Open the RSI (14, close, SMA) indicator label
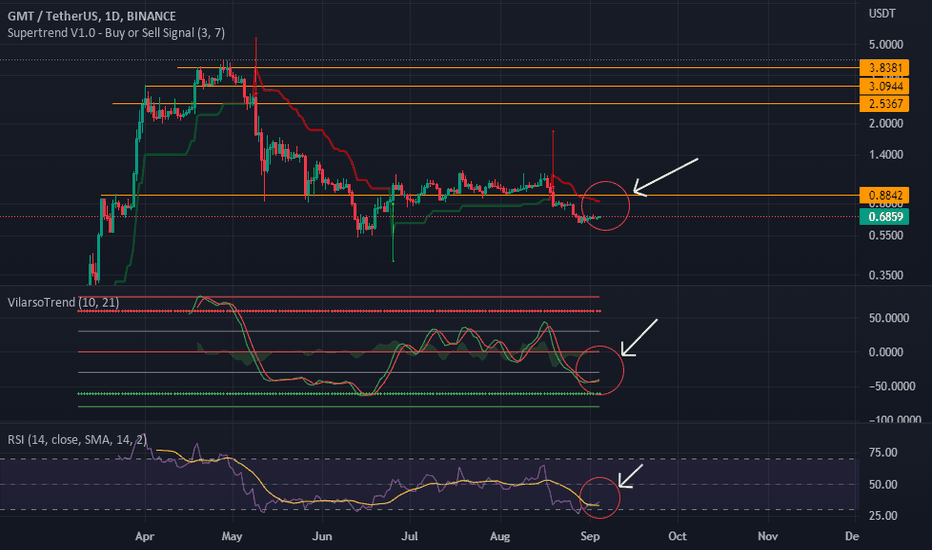This screenshot has width=932, height=550. [77, 439]
